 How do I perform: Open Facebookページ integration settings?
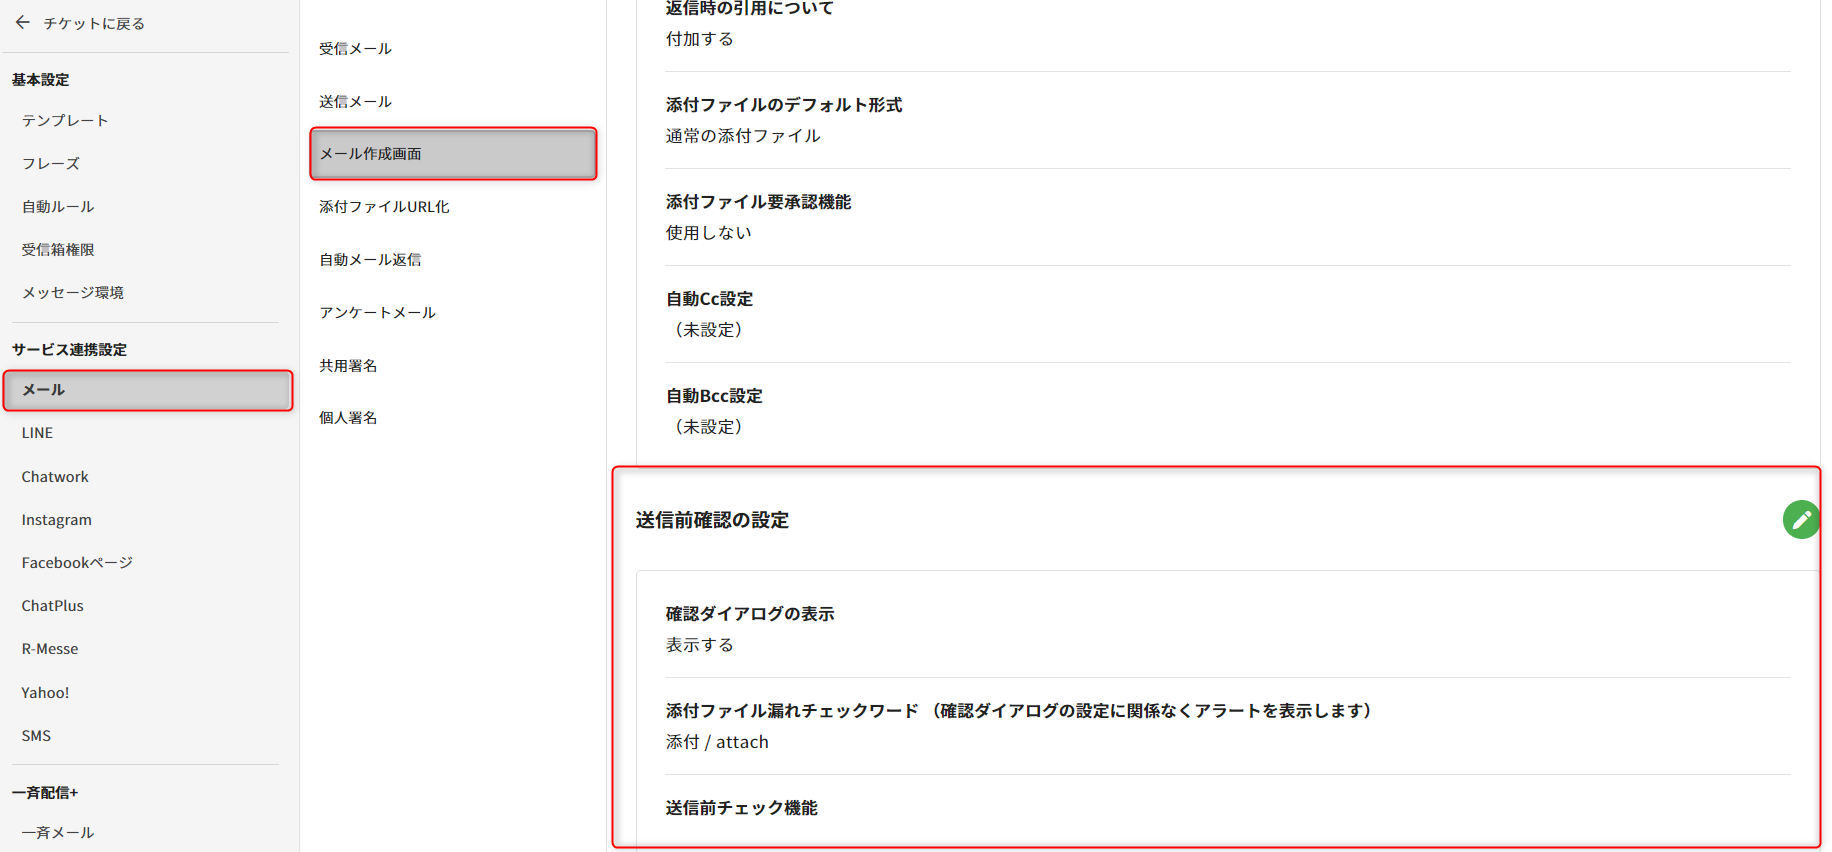pyautogui.click(x=77, y=563)
